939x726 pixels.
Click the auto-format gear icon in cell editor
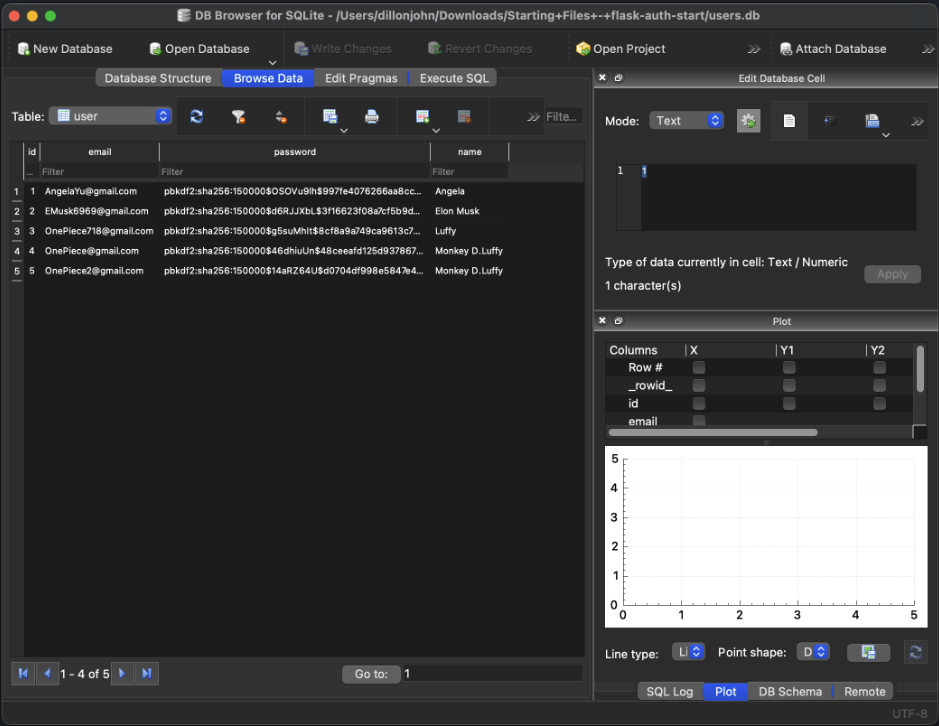[x=748, y=121]
